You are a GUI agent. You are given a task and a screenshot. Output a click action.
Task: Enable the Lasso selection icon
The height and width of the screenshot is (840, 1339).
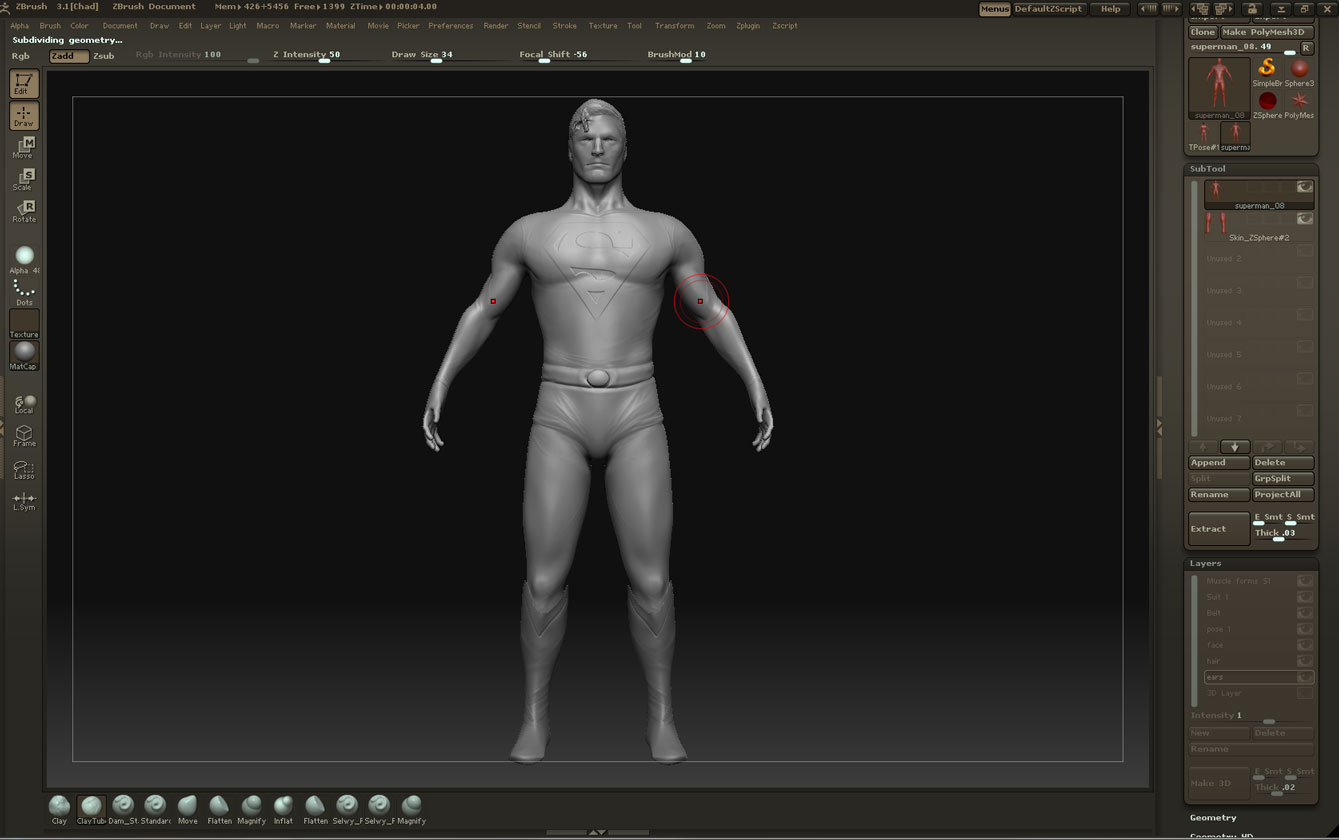[24, 468]
